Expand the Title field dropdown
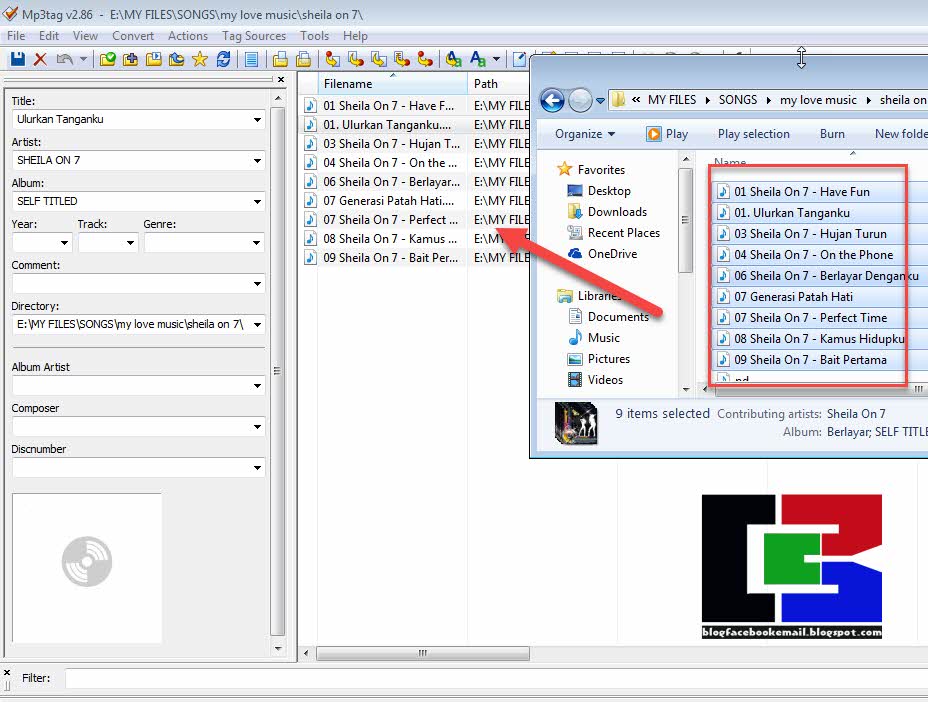 [257, 120]
